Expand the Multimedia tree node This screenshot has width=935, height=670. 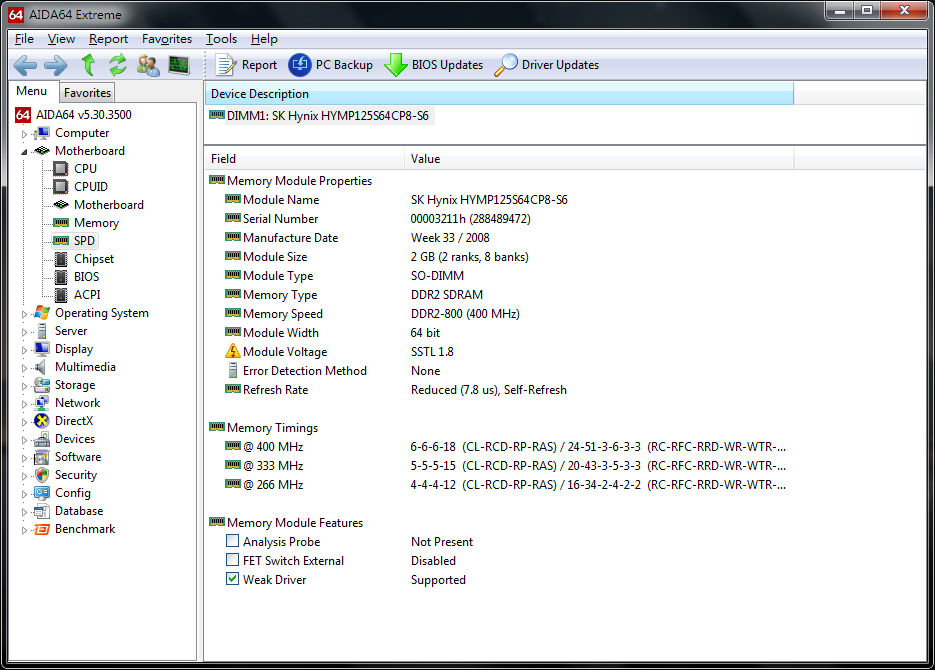coord(24,368)
